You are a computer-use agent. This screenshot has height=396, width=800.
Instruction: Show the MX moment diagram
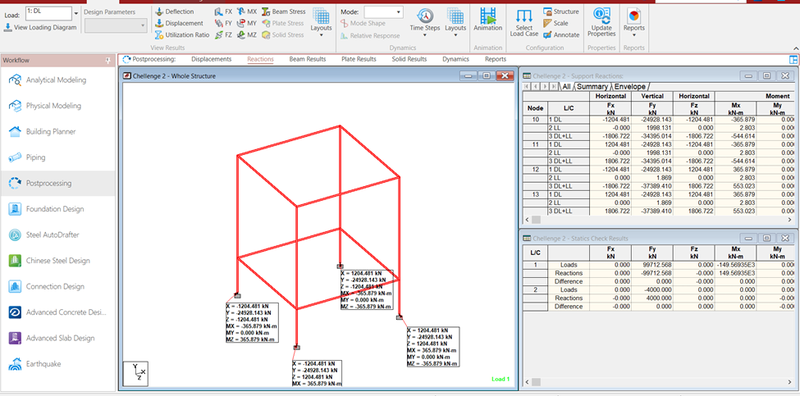[247, 11]
